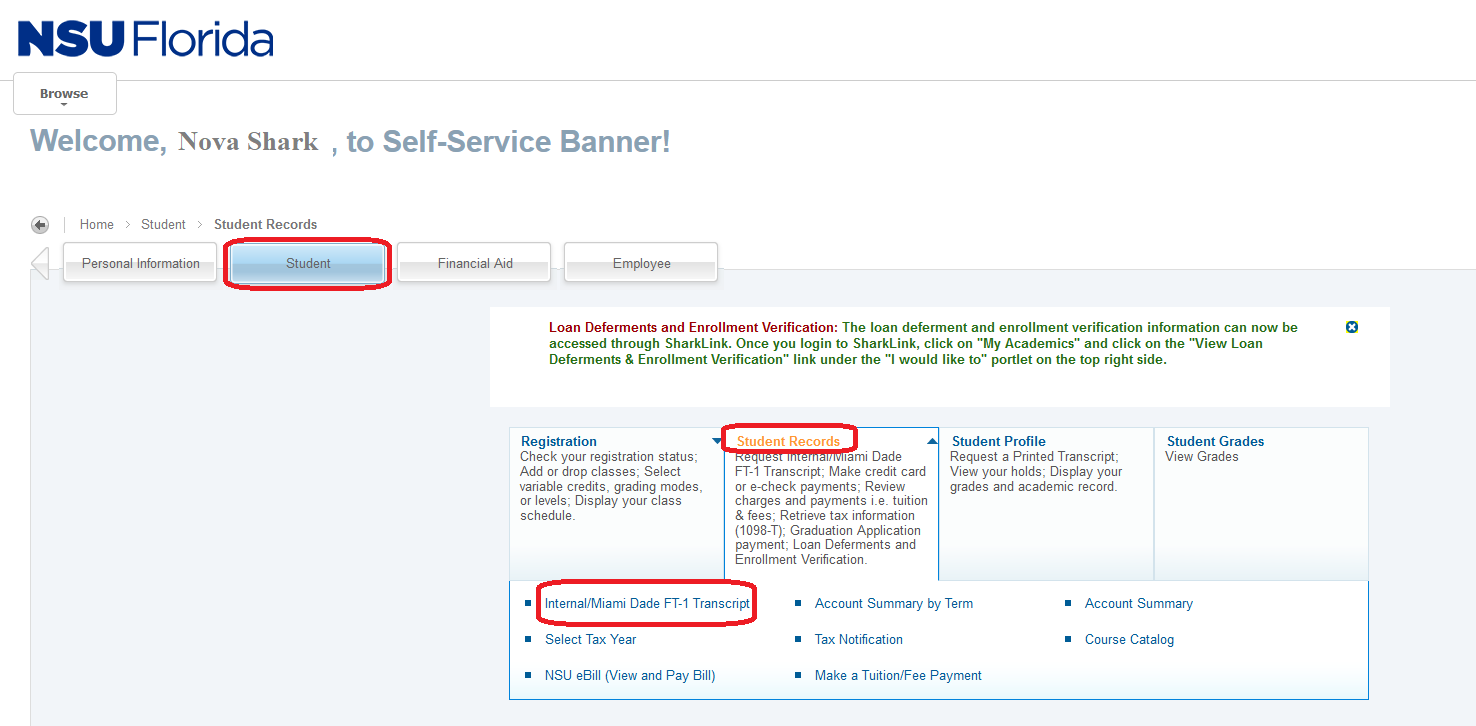Image resolution: width=1476 pixels, height=726 pixels.
Task: Click Make a Tuition/Fee Payment link
Action: coord(898,676)
